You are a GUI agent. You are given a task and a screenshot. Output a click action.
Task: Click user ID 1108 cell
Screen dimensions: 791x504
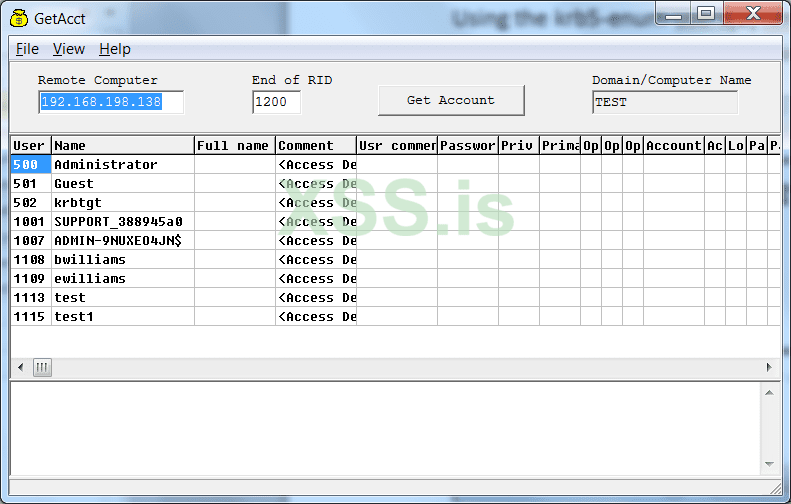pyautogui.click(x=31, y=259)
